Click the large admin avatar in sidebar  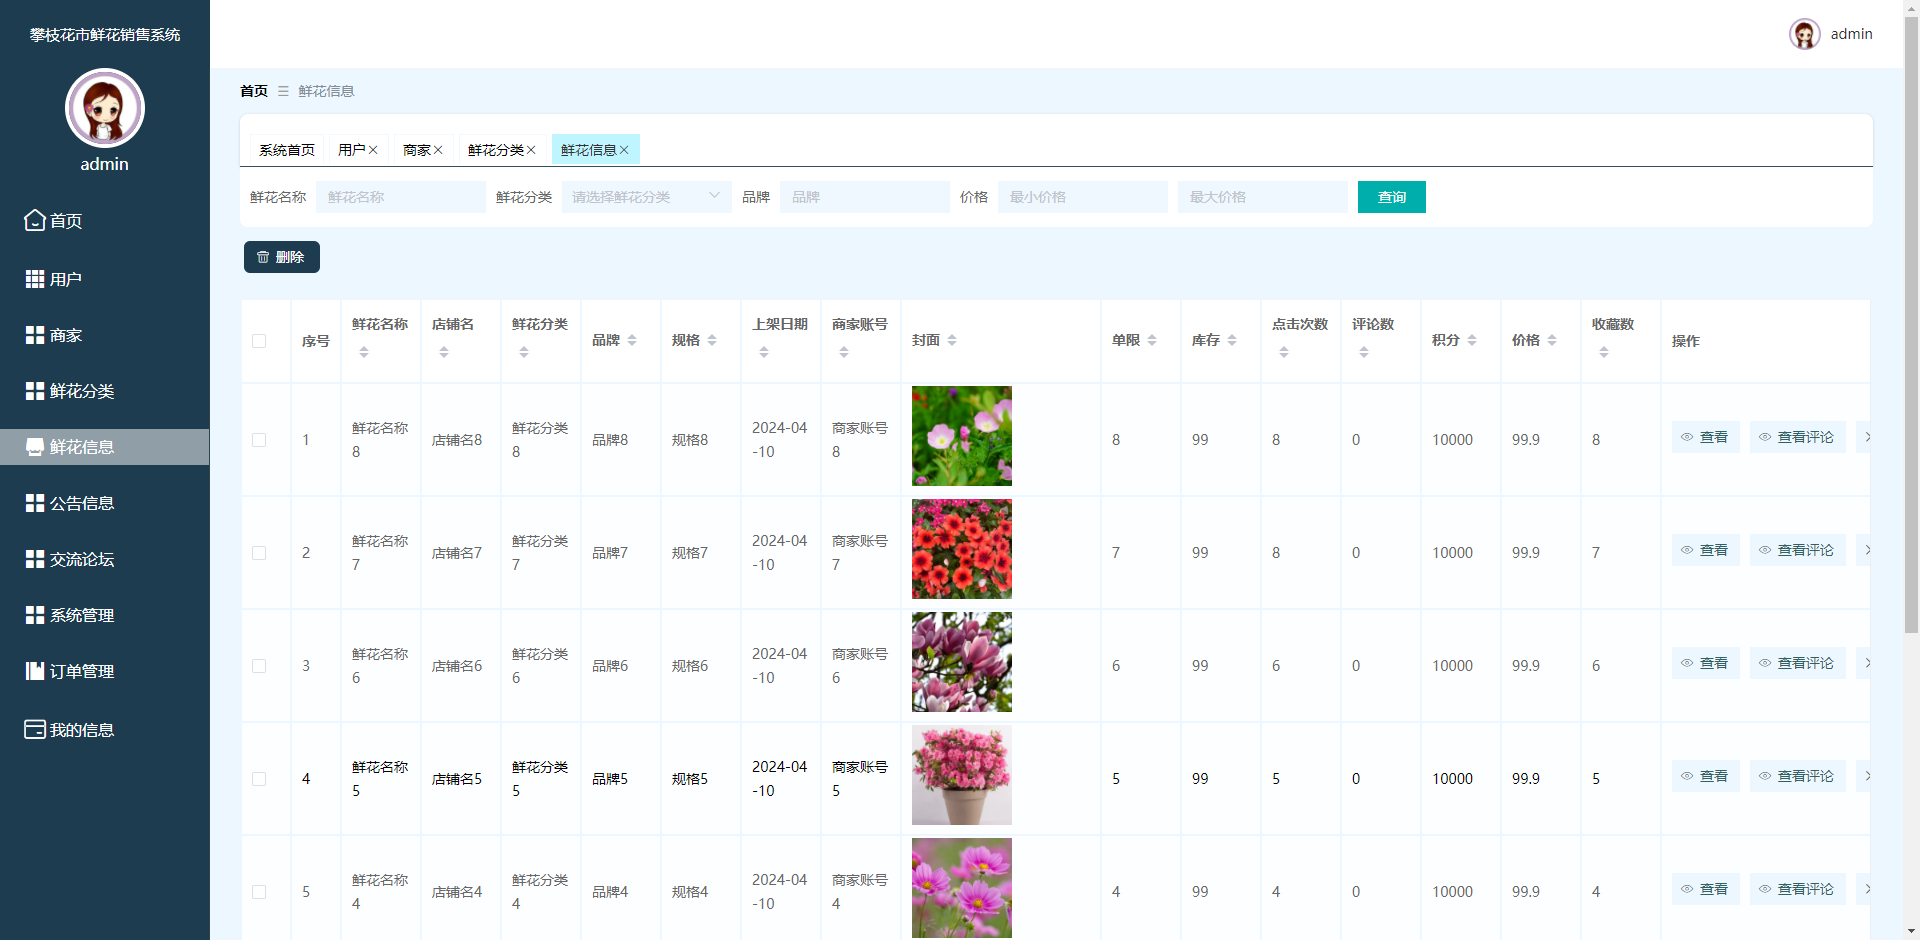[x=105, y=108]
